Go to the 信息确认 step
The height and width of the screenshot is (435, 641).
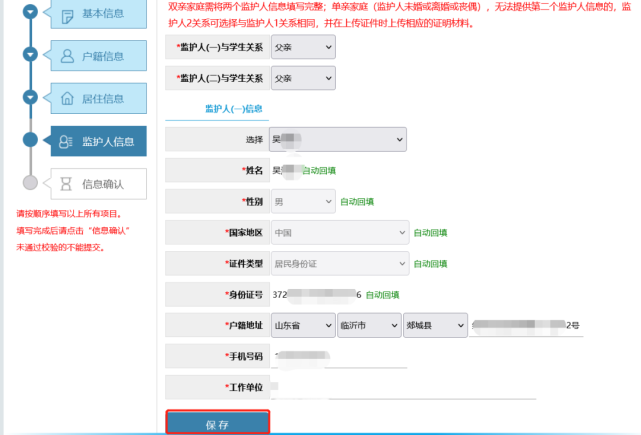point(99,184)
